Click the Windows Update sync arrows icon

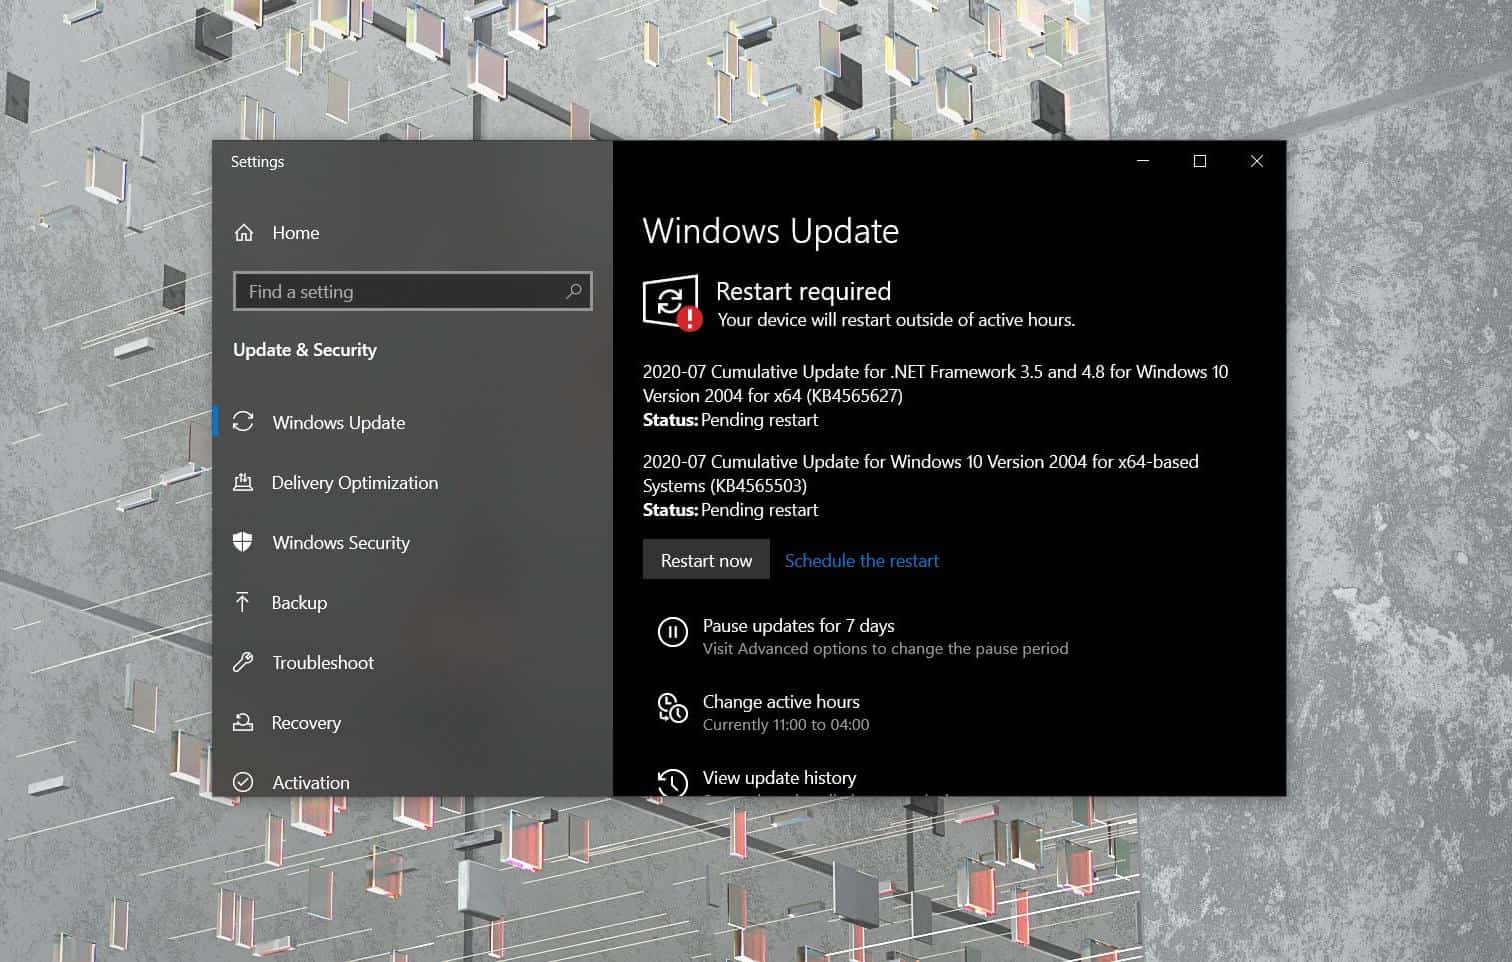point(243,422)
